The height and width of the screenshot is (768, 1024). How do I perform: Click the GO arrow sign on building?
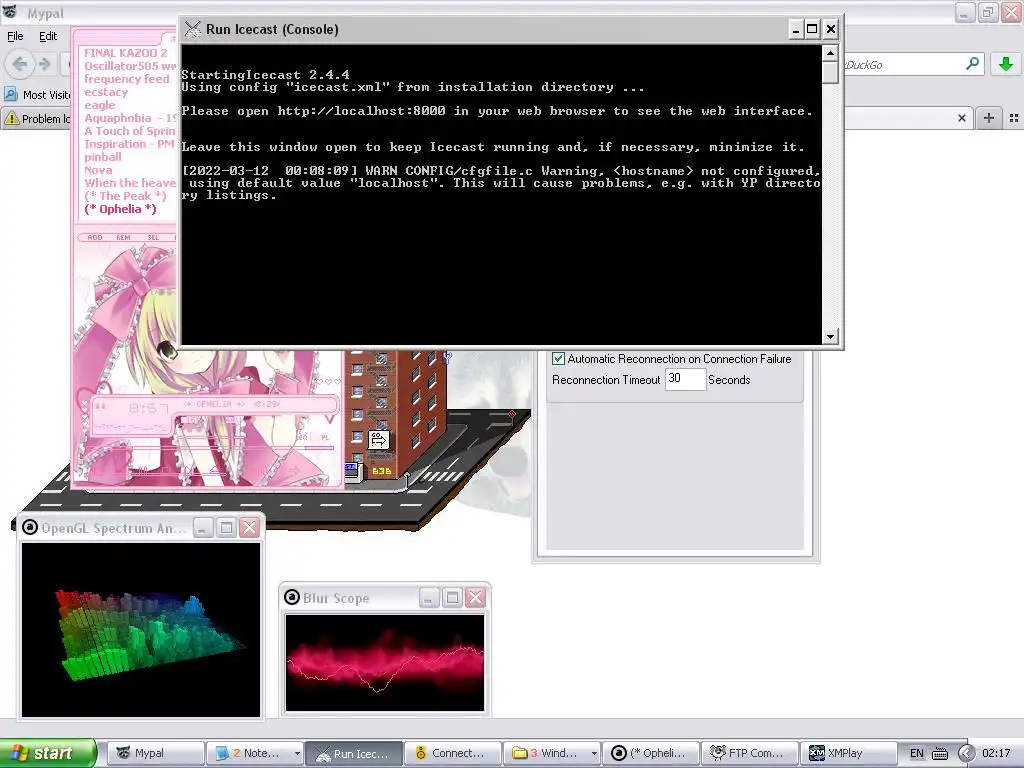tap(379, 440)
